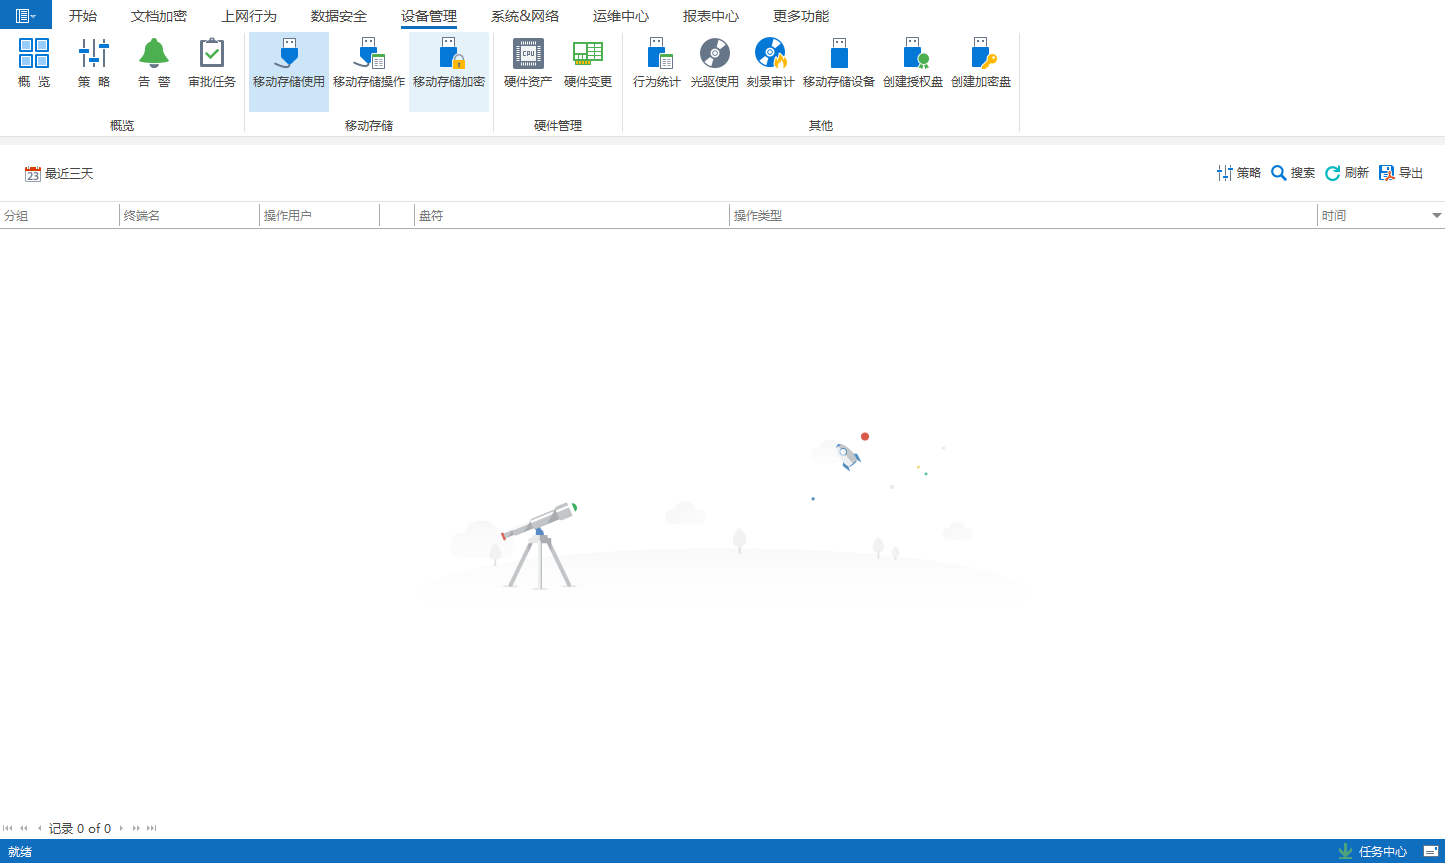The height and width of the screenshot is (863, 1445).
Task: Export records with the 导出 button
Action: click(x=1401, y=173)
